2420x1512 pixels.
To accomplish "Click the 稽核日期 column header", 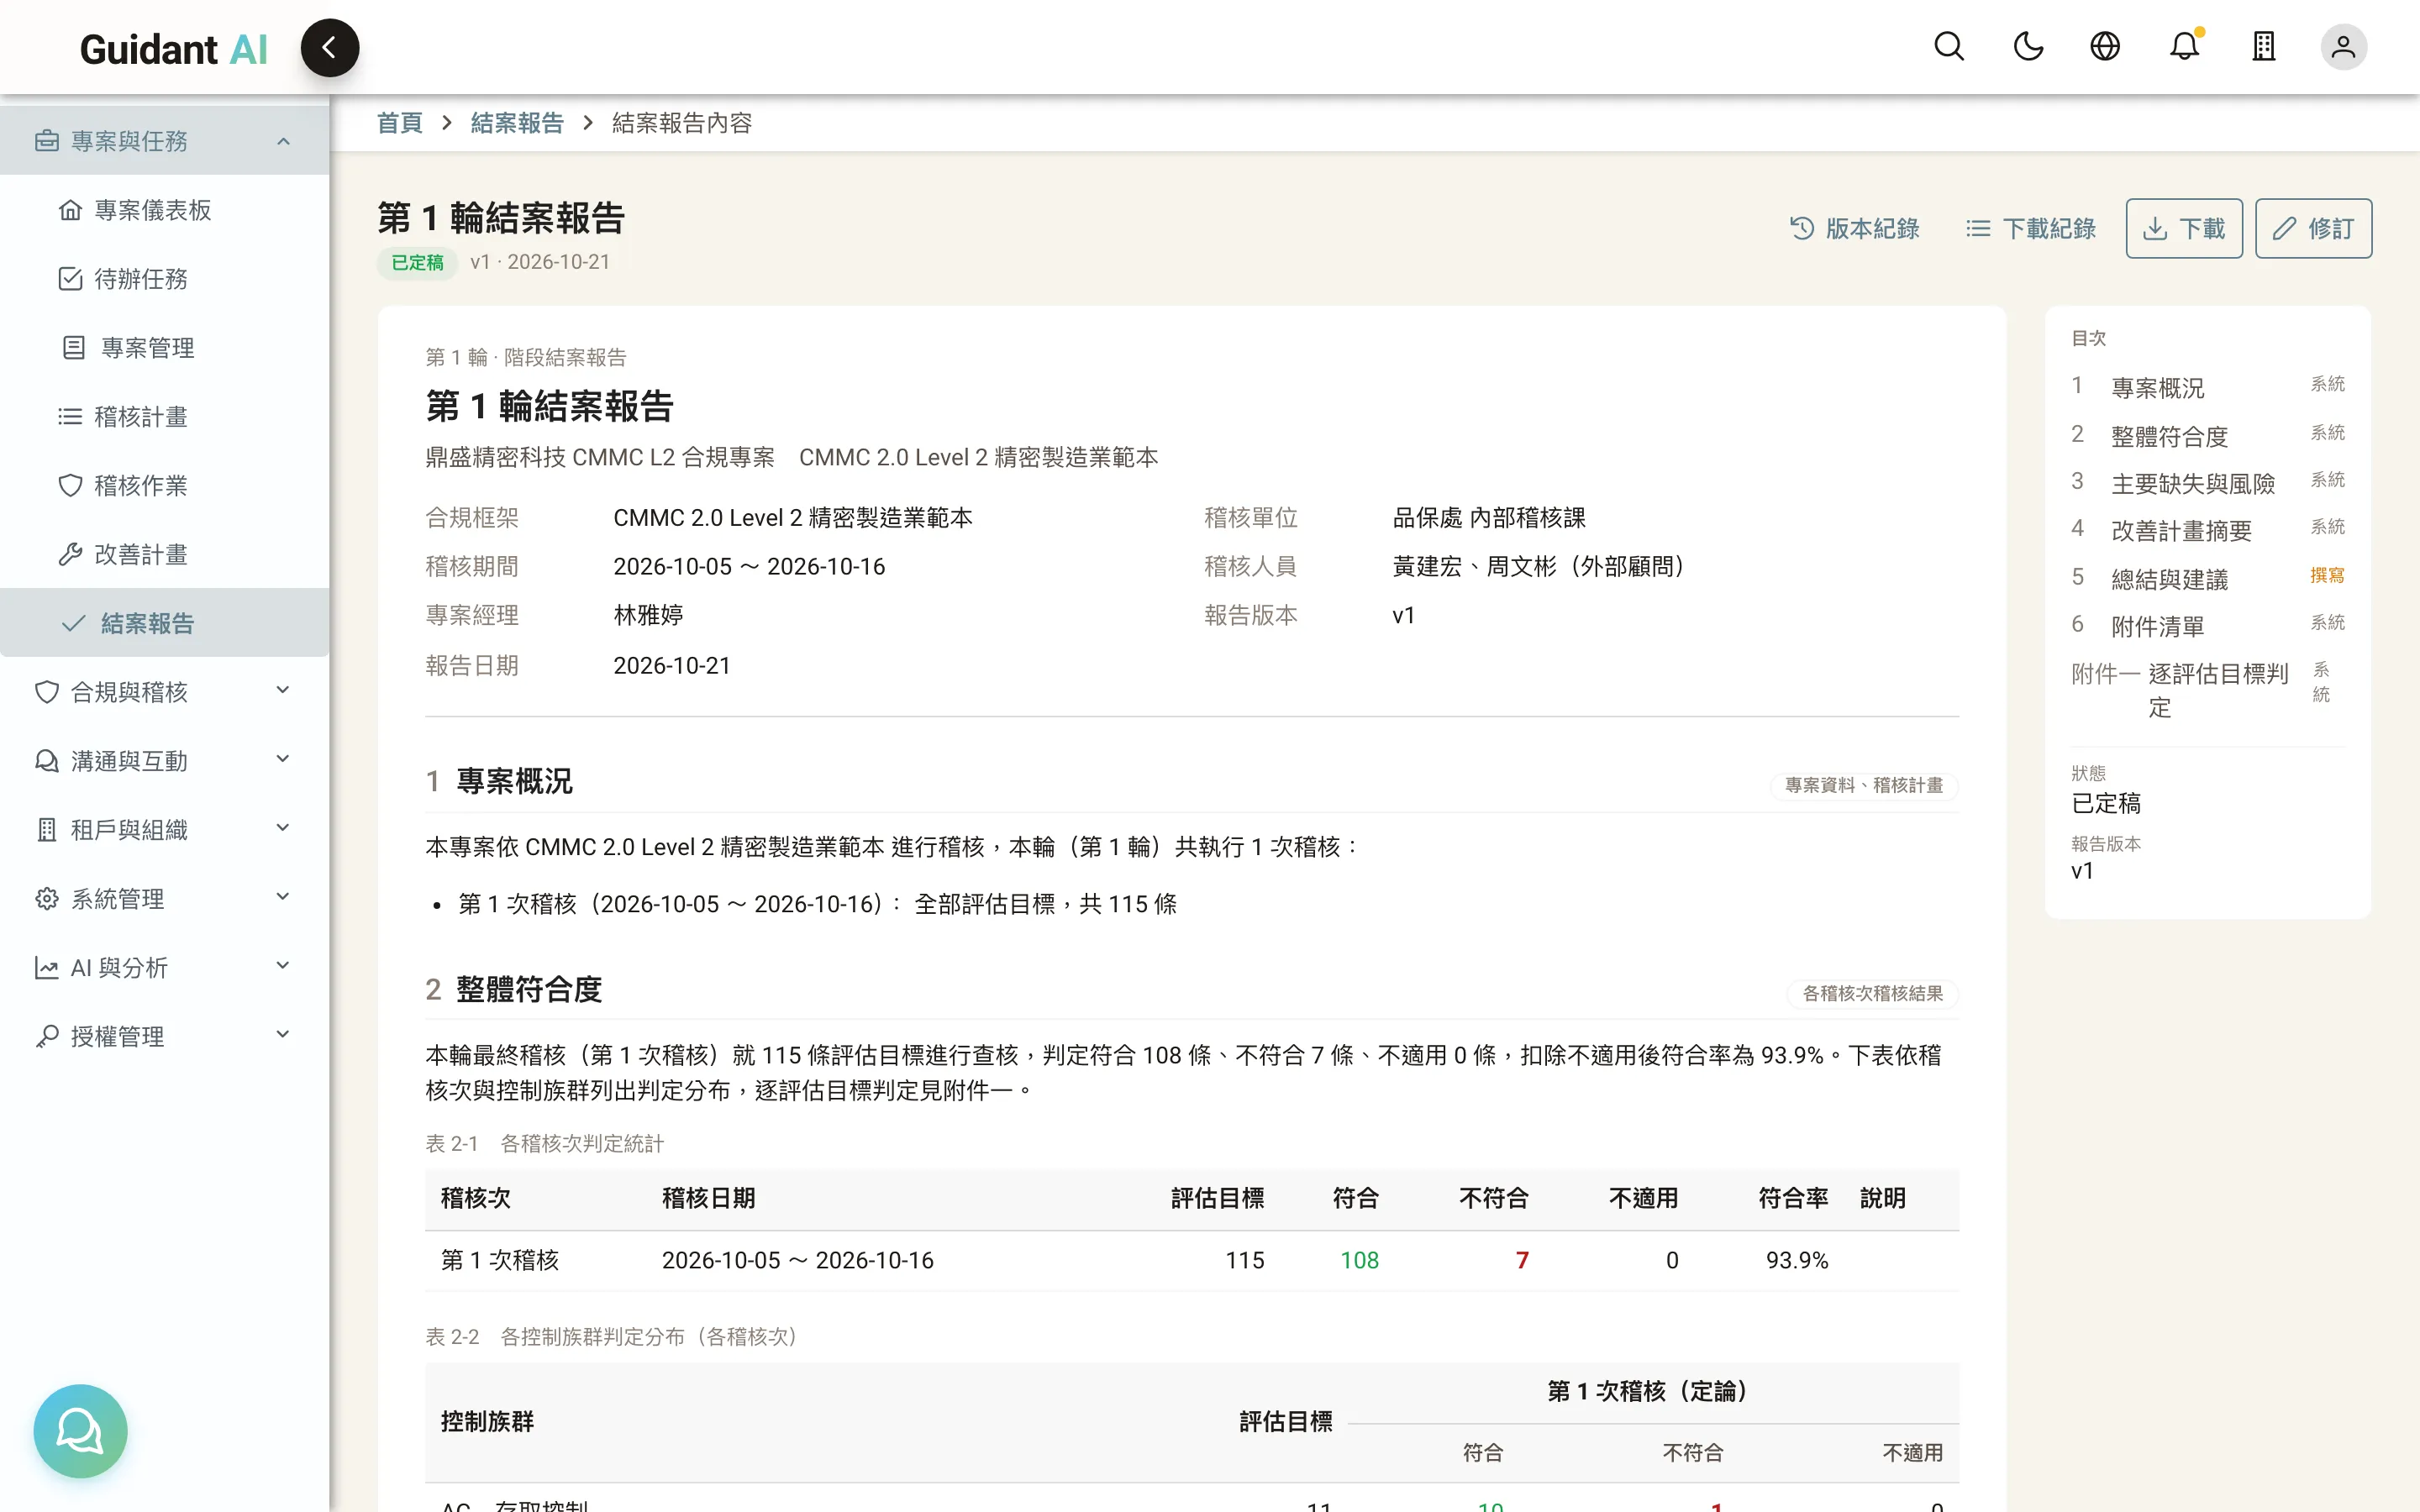I will (x=708, y=1198).
